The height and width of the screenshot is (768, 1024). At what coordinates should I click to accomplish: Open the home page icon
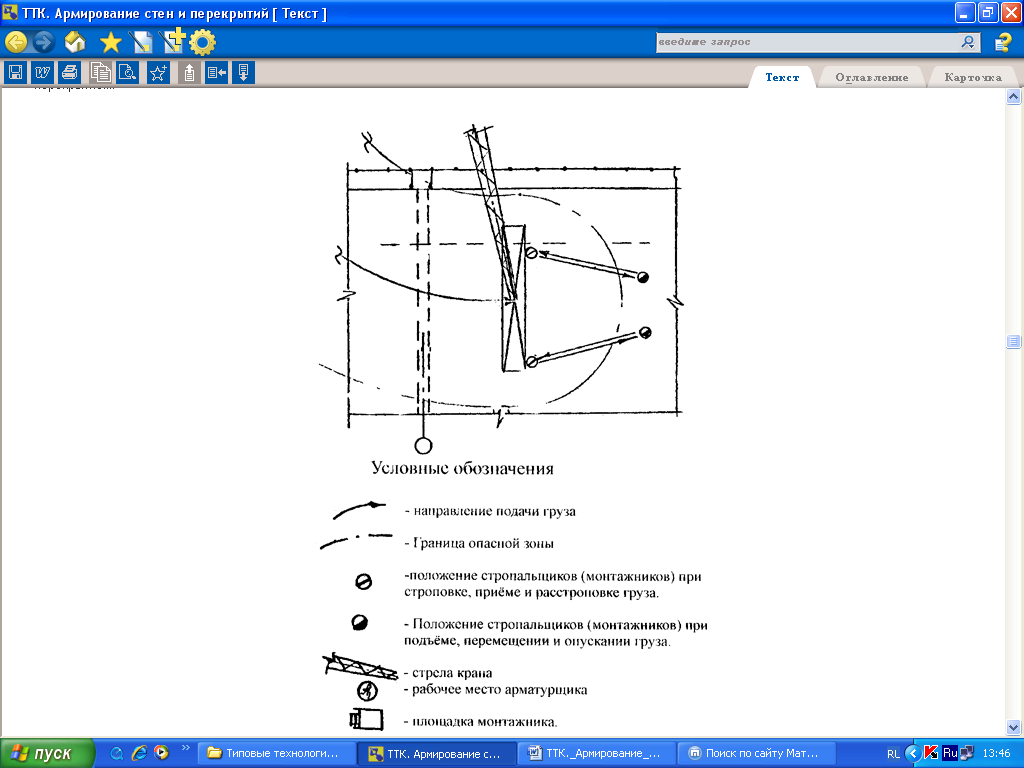click(x=75, y=42)
